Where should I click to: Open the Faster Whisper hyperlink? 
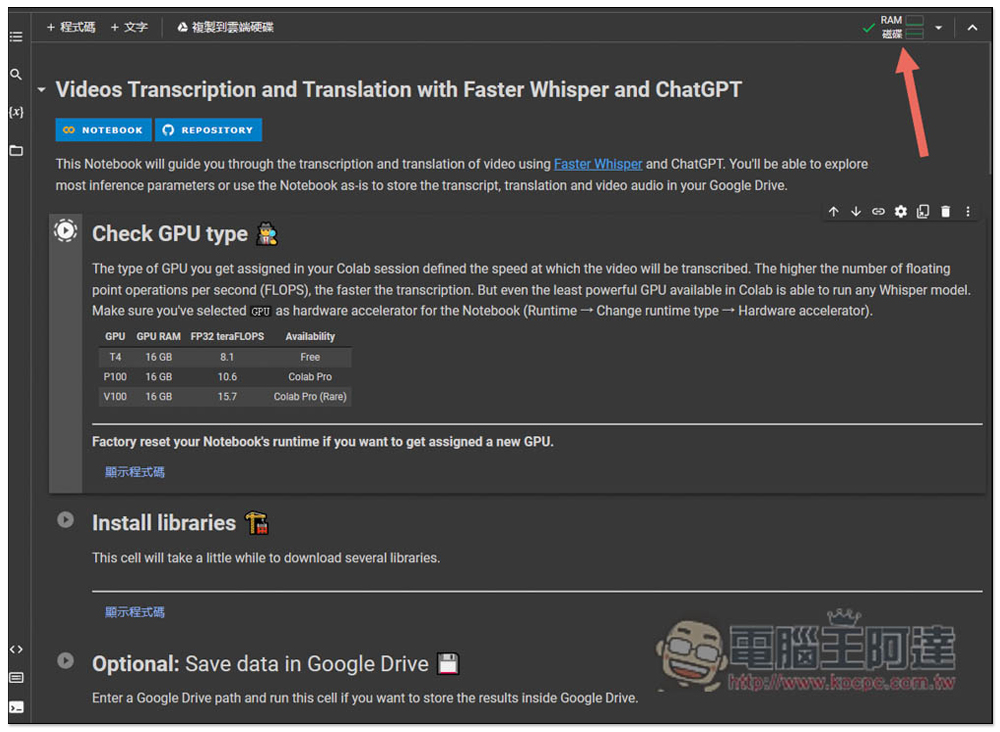[x=598, y=164]
